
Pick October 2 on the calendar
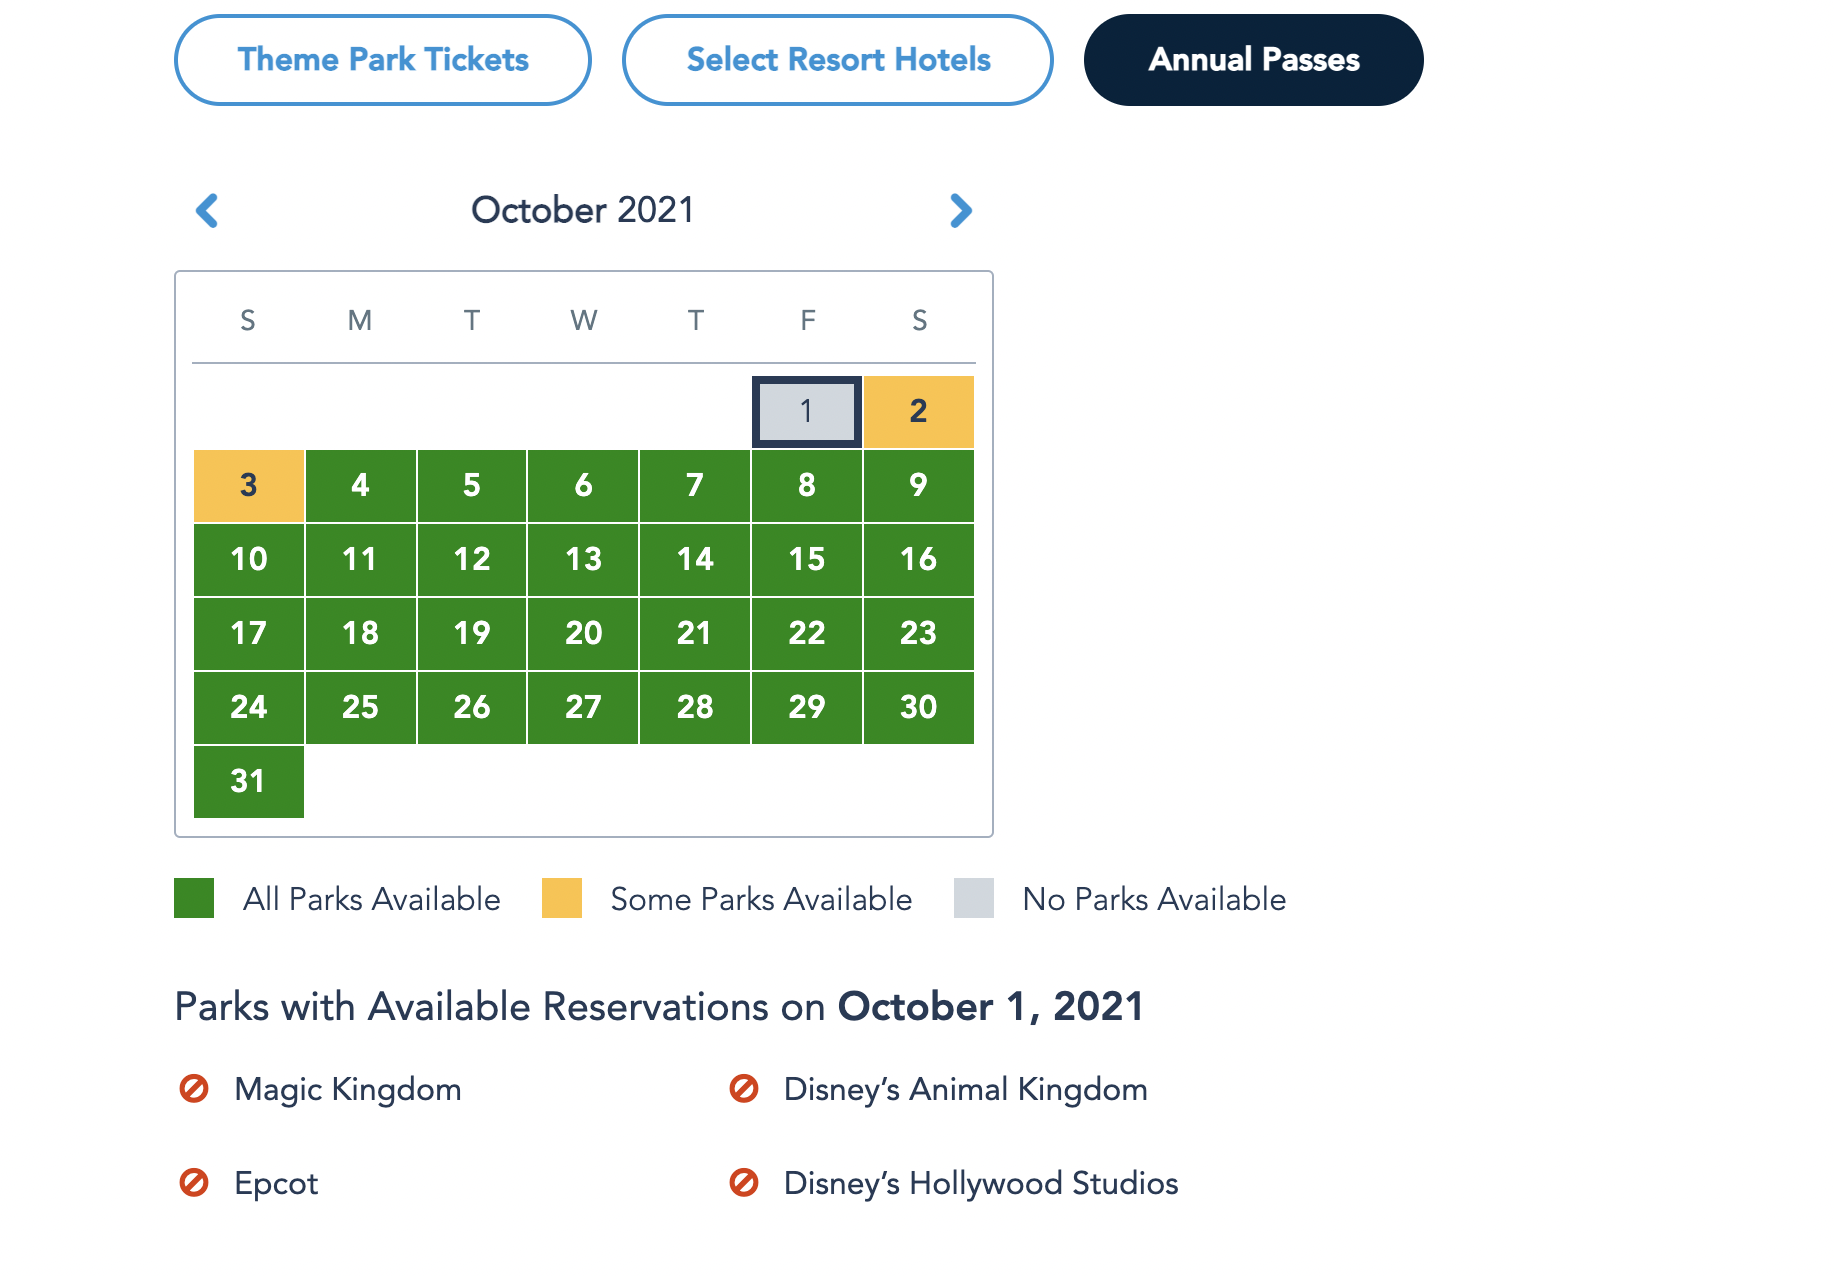918,411
